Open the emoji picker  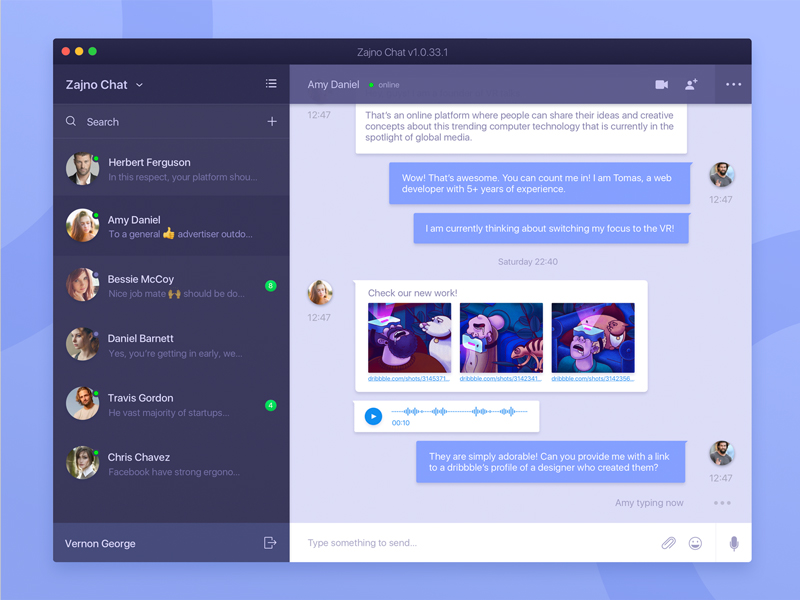tap(695, 543)
